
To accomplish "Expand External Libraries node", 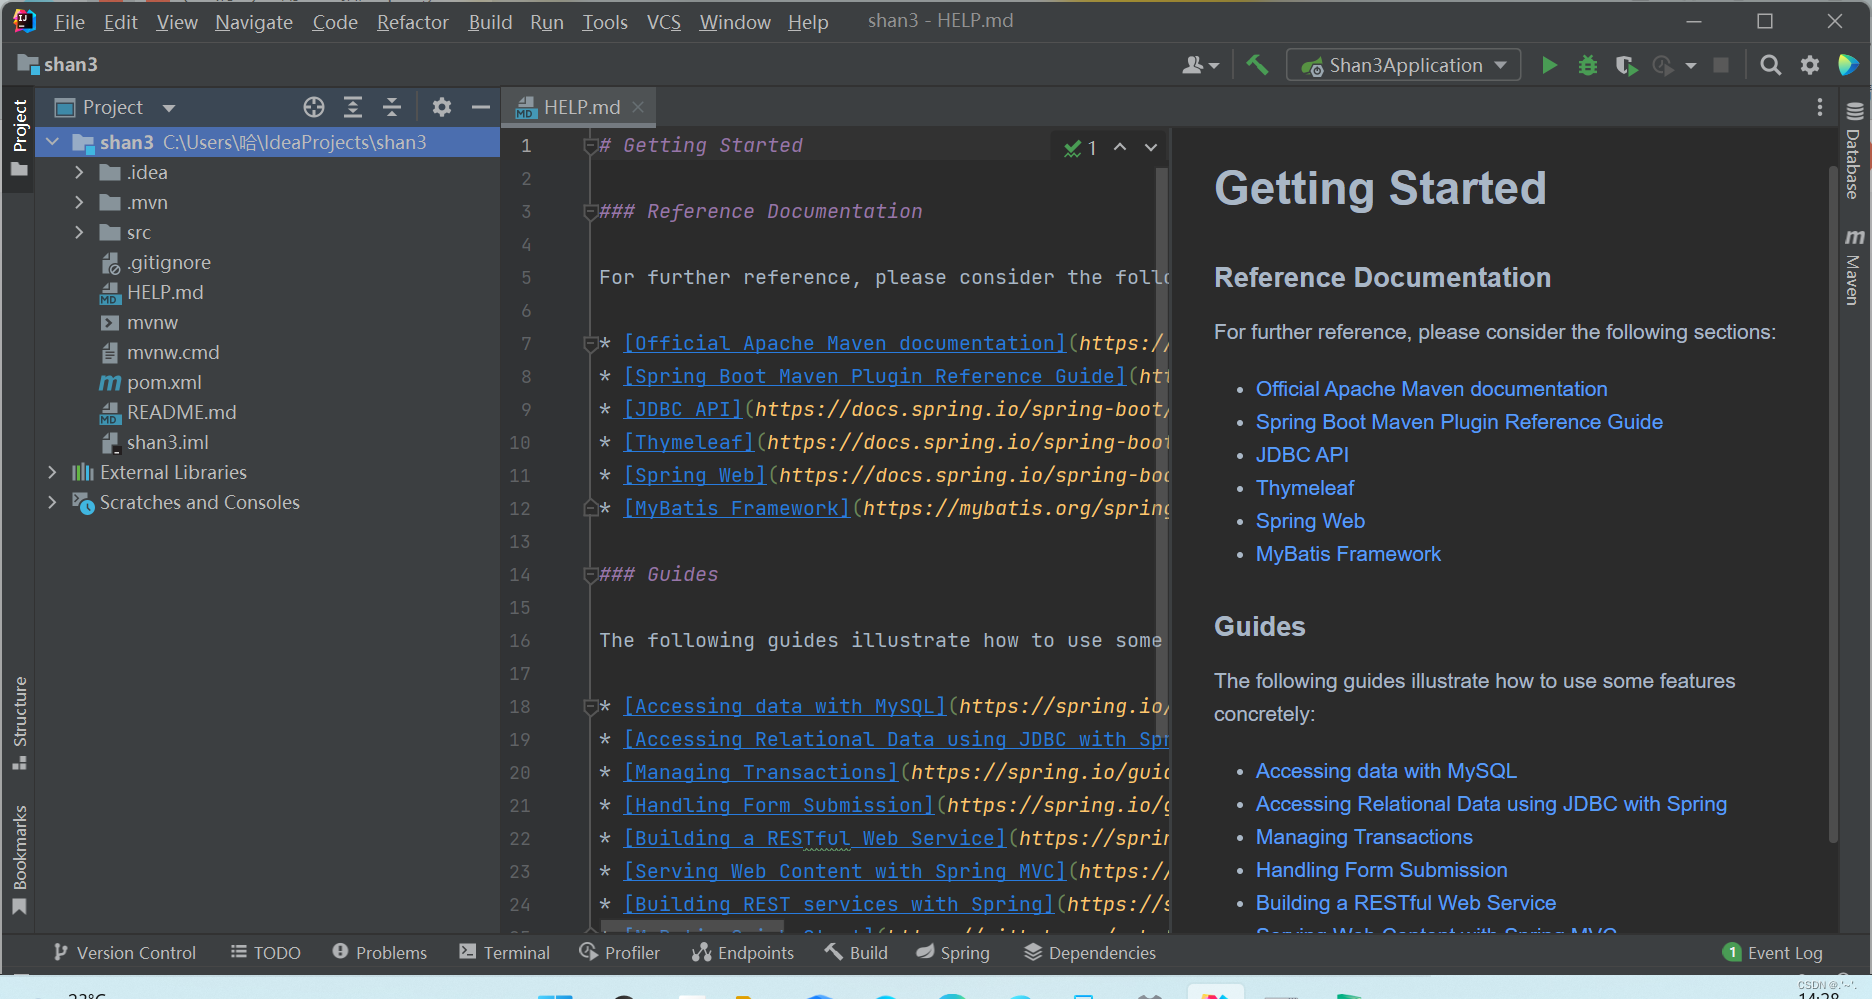I will click(x=53, y=472).
